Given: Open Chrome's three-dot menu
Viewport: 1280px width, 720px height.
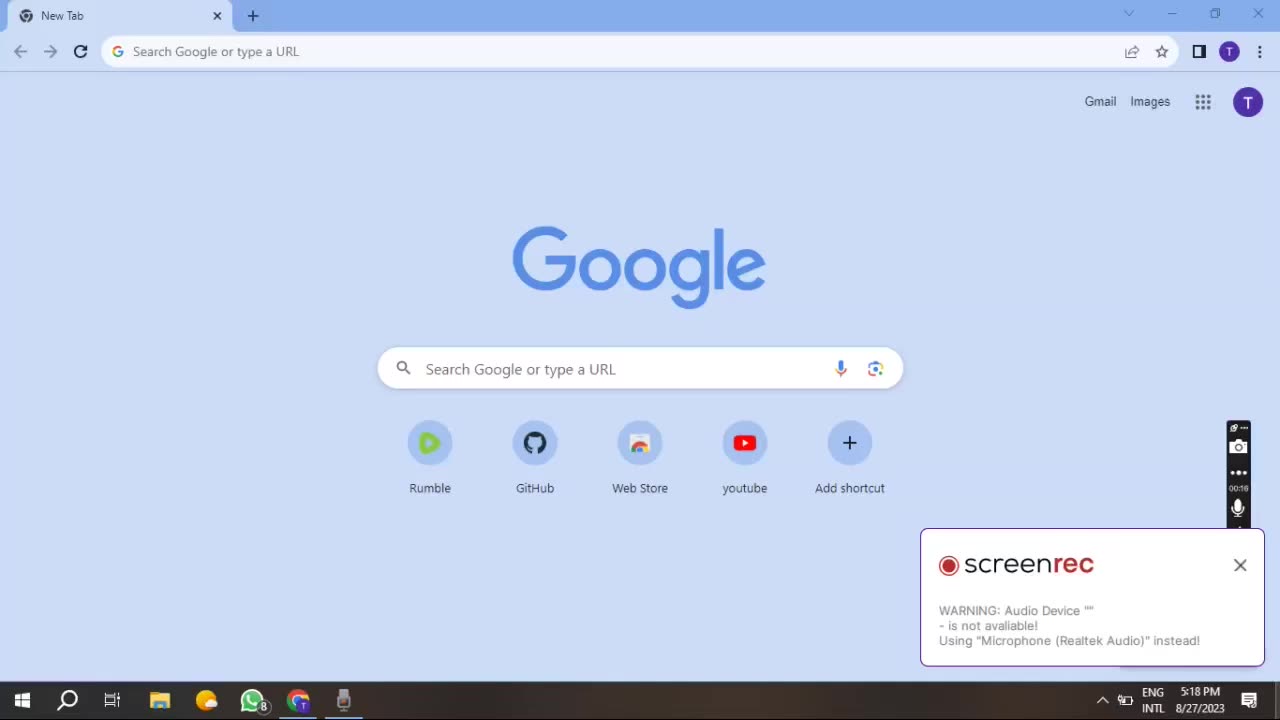Looking at the screenshot, I should (1260, 52).
